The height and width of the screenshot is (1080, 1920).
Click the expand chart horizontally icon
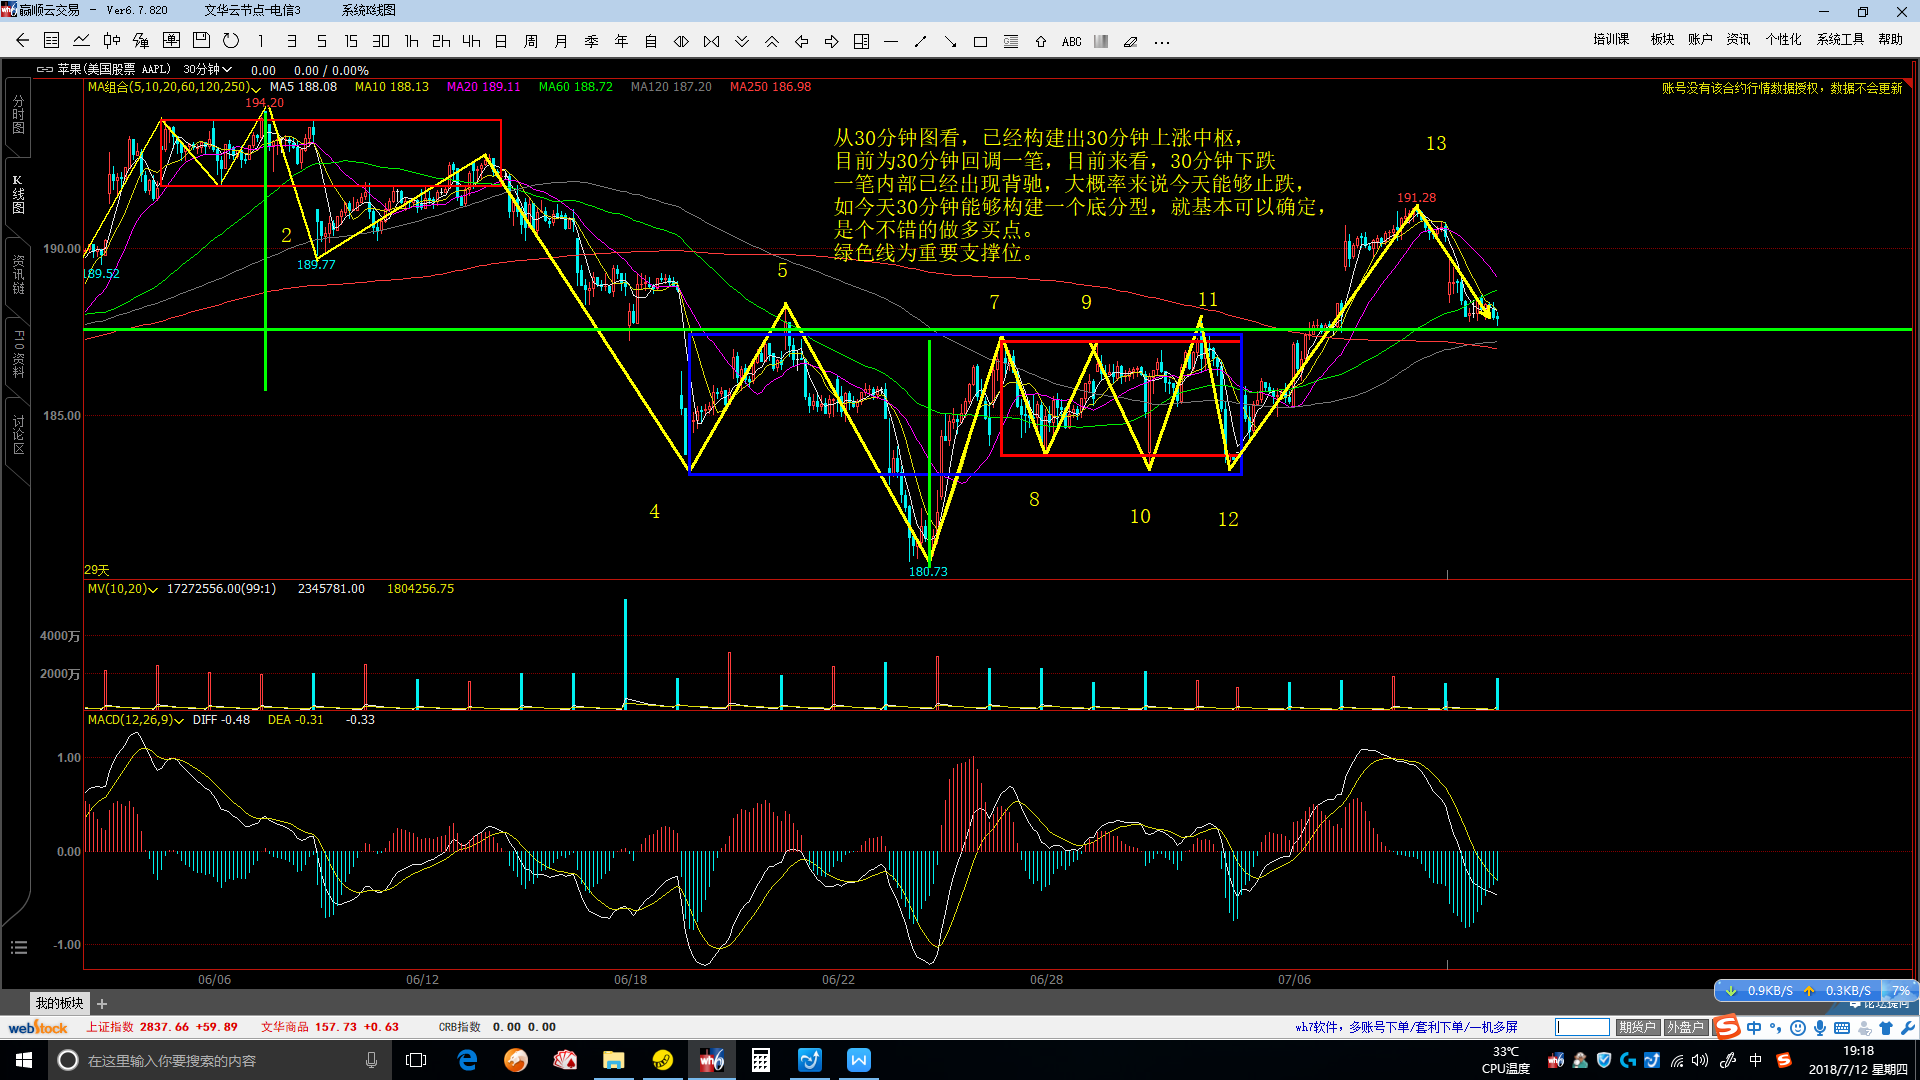681,41
